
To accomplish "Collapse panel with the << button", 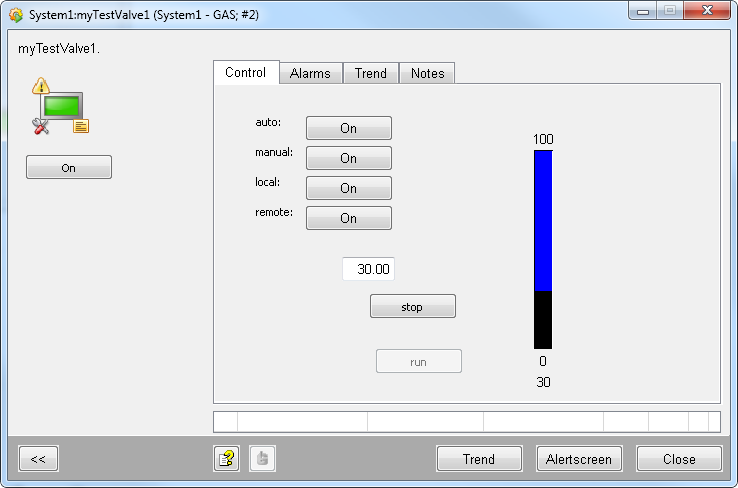I will pyautogui.click(x=39, y=459).
